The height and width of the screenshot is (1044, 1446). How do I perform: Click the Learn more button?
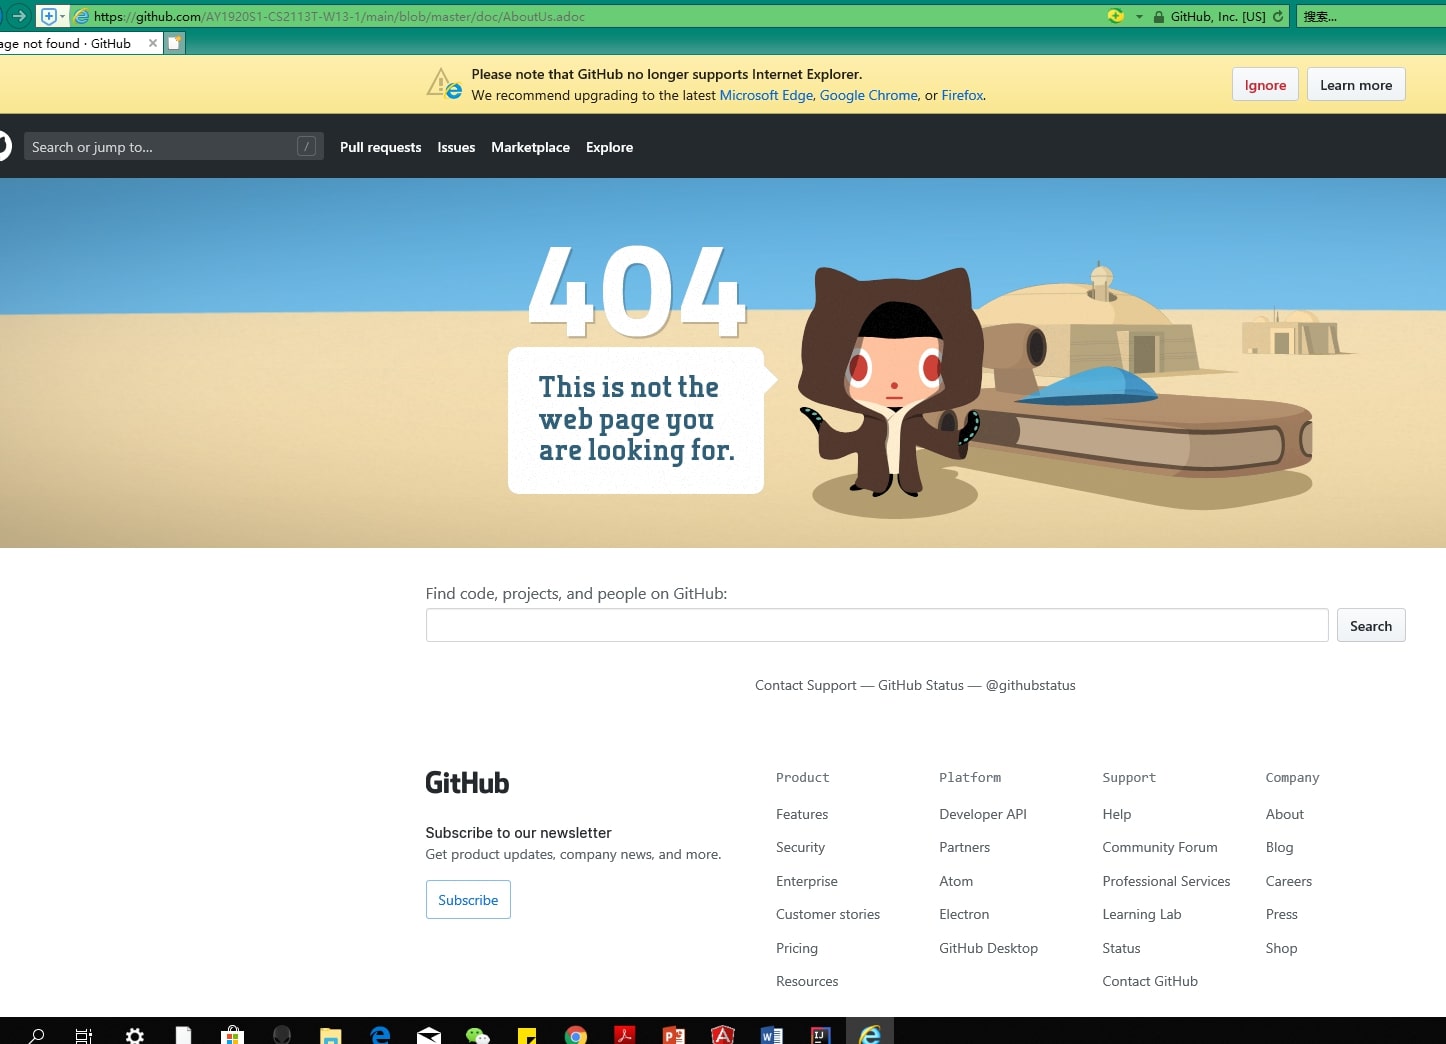(1356, 85)
